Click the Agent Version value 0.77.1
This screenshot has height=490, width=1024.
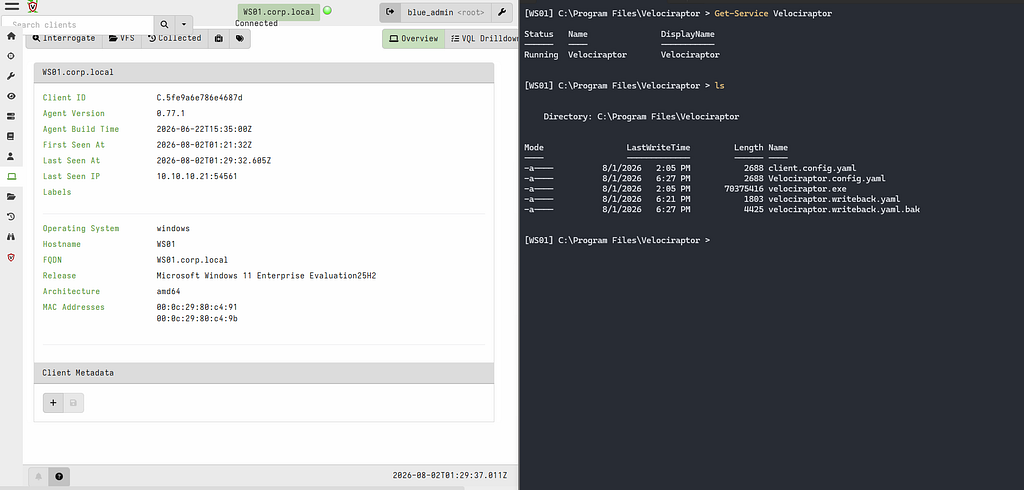(170, 114)
